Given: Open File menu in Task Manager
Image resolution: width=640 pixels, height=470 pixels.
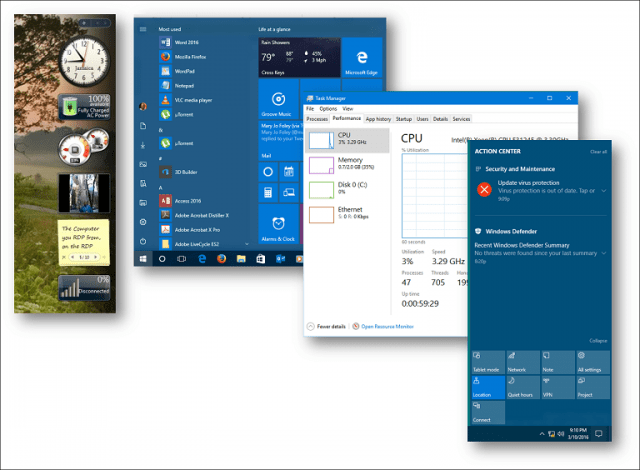Looking at the screenshot, I should tap(310, 109).
